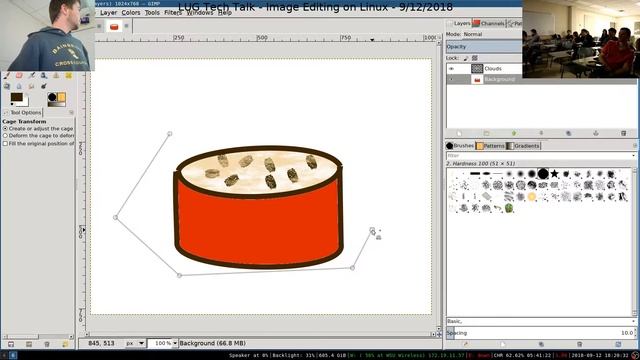Delete the selected brush
The image size is (640, 360).
(x=580, y=344)
